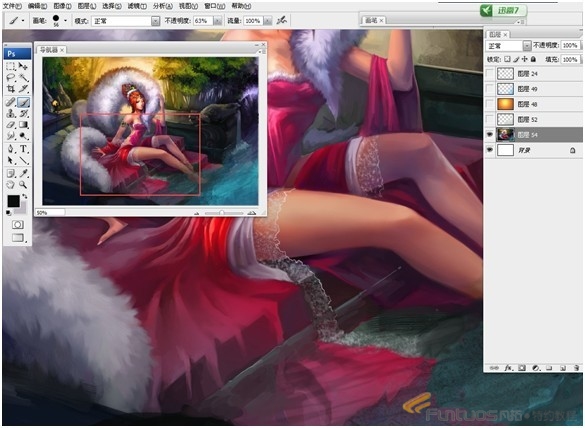Select the Magic Wand tool
The height and width of the screenshot is (428, 585).
coord(24,78)
